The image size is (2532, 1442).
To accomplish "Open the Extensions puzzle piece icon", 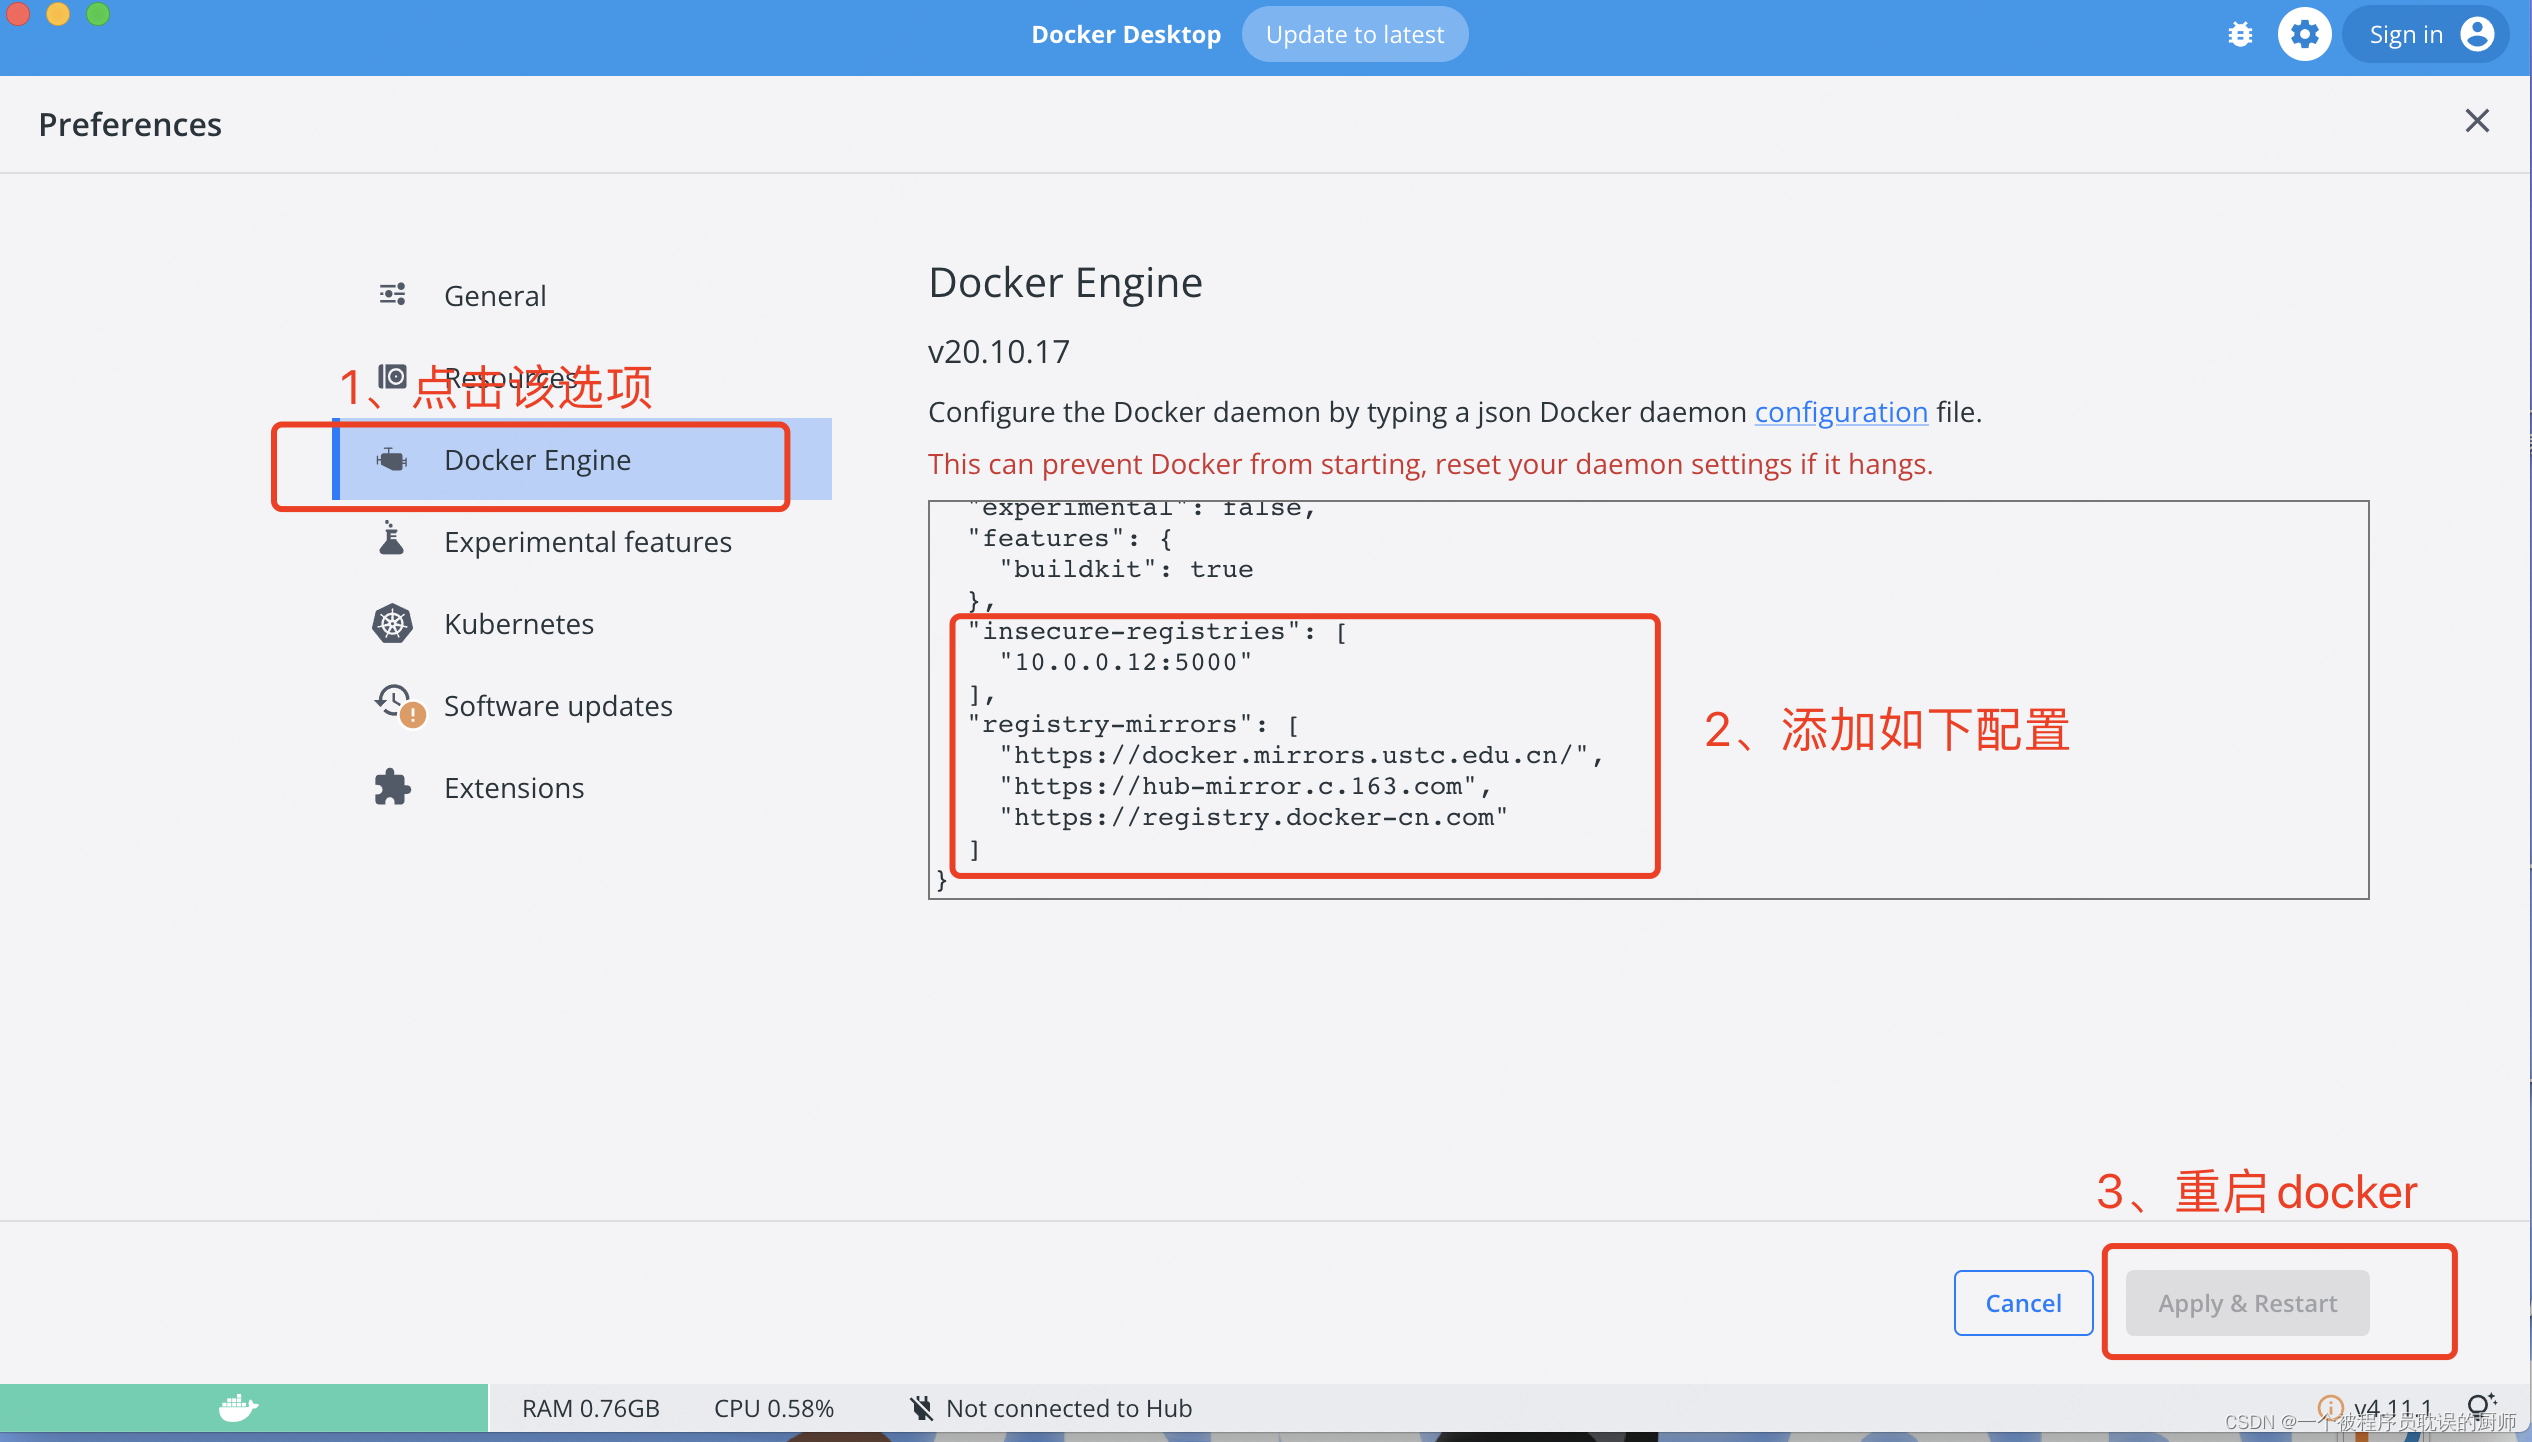I will [x=392, y=787].
